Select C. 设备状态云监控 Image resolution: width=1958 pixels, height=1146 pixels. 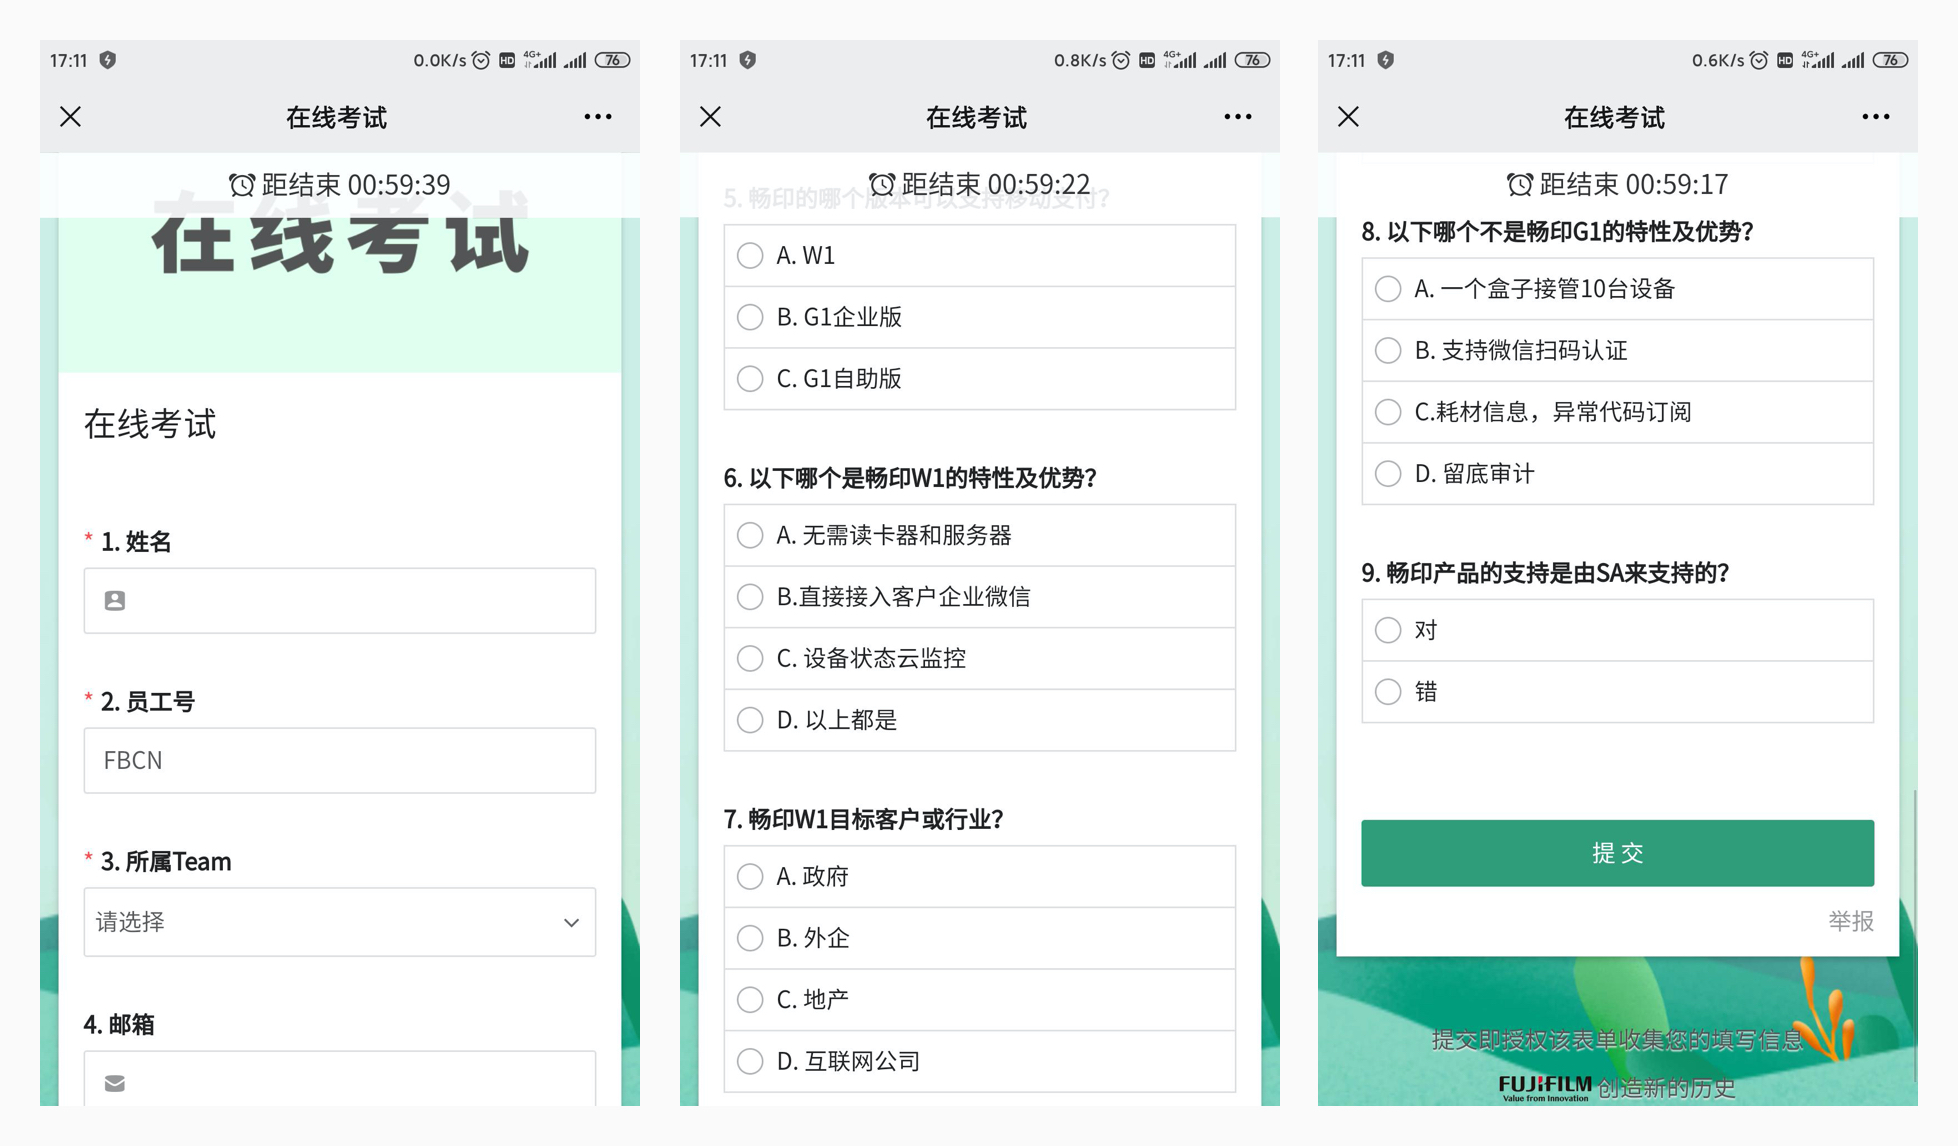coord(980,658)
